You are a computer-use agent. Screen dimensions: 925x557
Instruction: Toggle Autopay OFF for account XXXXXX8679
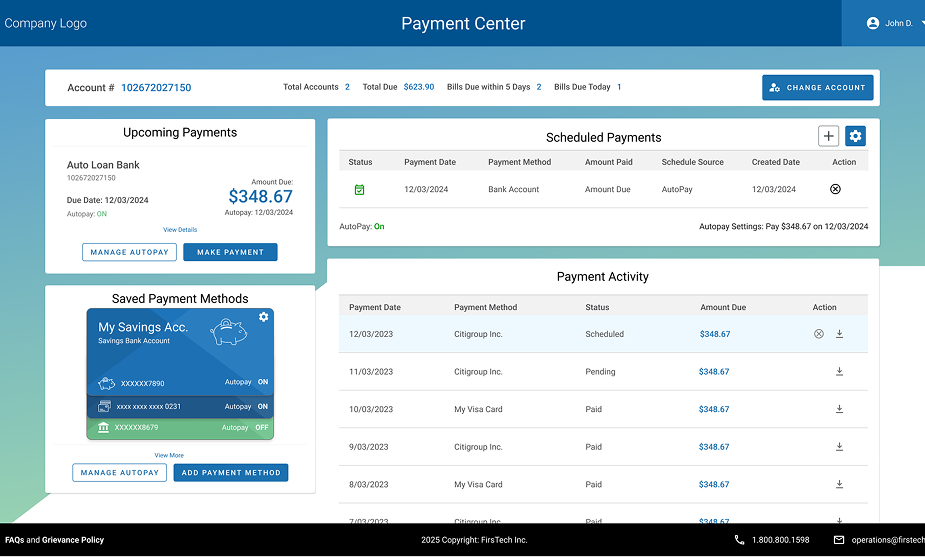point(262,428)
